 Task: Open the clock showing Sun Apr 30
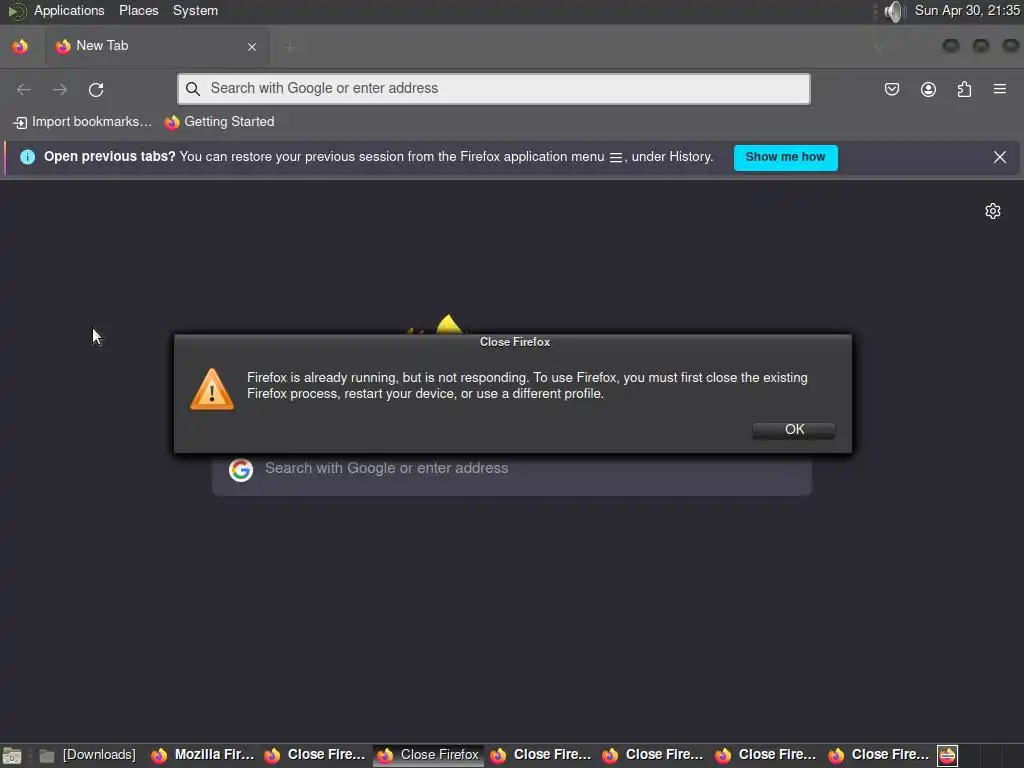click(967, 11)
